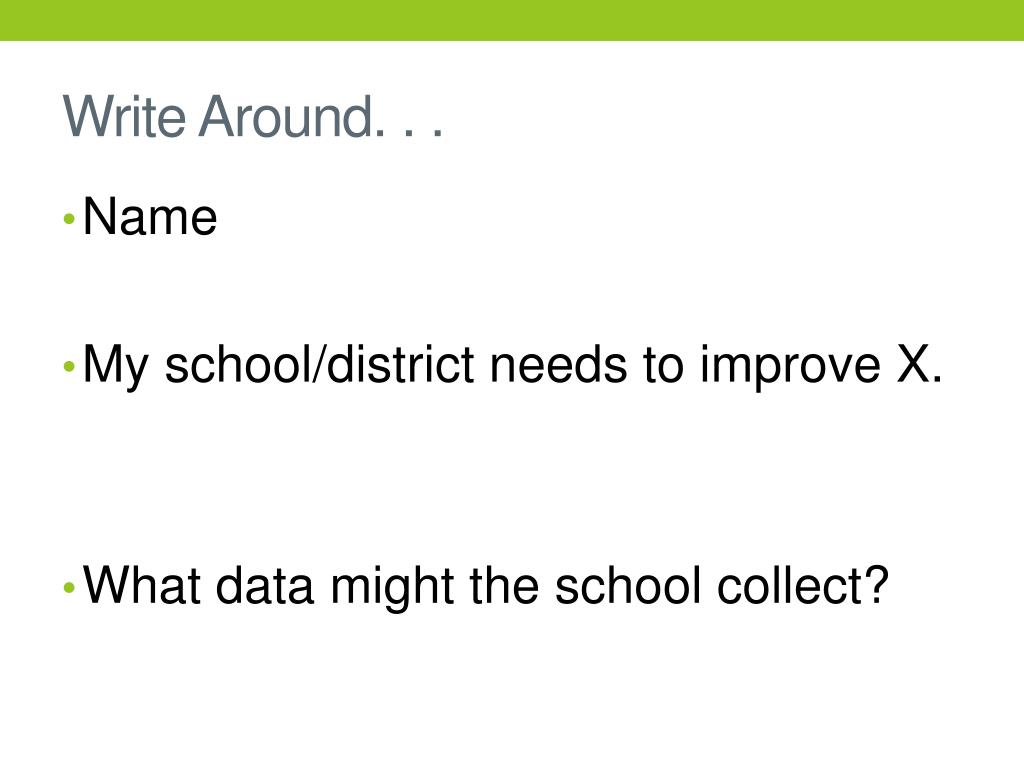Click the word Write in title
Screen dimensions: 1024x768
point(124,116)
